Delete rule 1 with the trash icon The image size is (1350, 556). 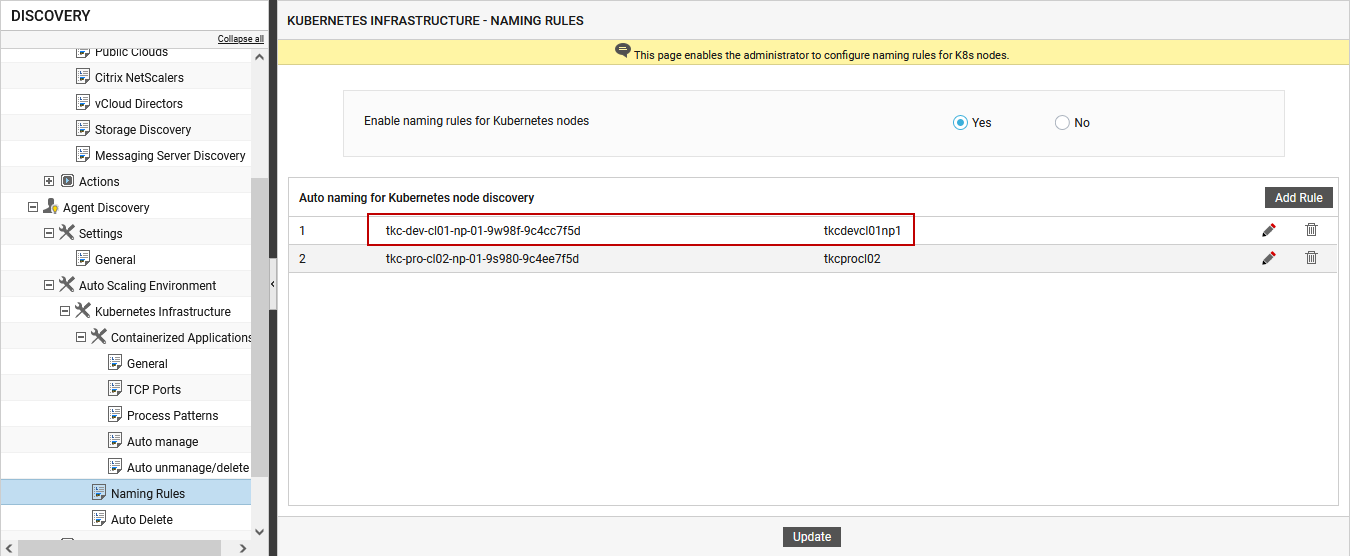(x=1311, y=230)
